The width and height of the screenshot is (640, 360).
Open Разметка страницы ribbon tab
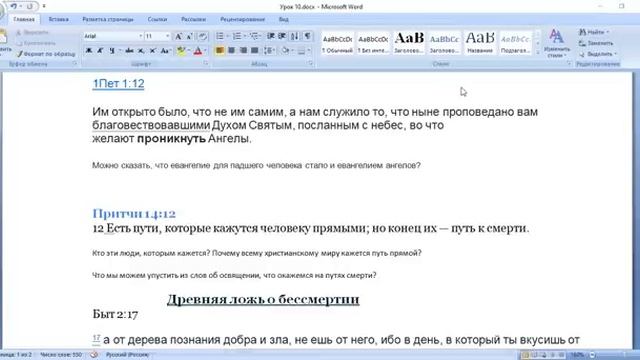pyautogui.click(x=108, y=19)
